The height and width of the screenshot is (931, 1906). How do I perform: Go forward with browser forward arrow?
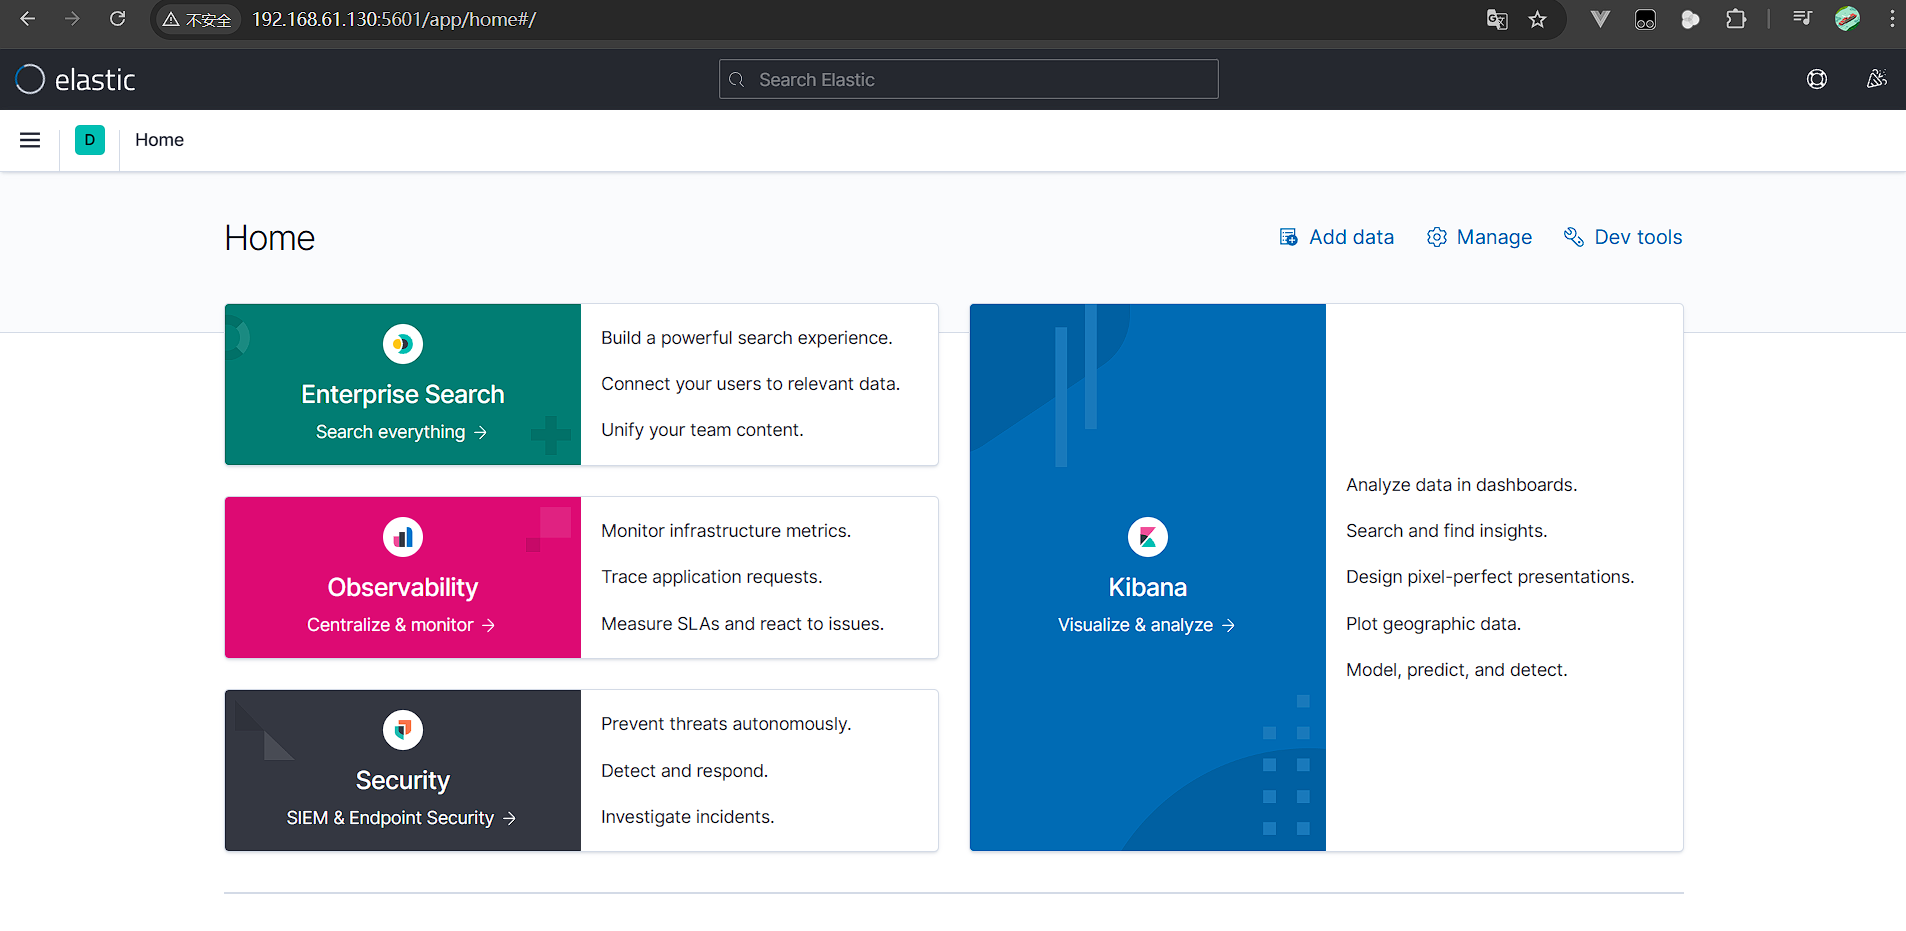click(72, 19)
